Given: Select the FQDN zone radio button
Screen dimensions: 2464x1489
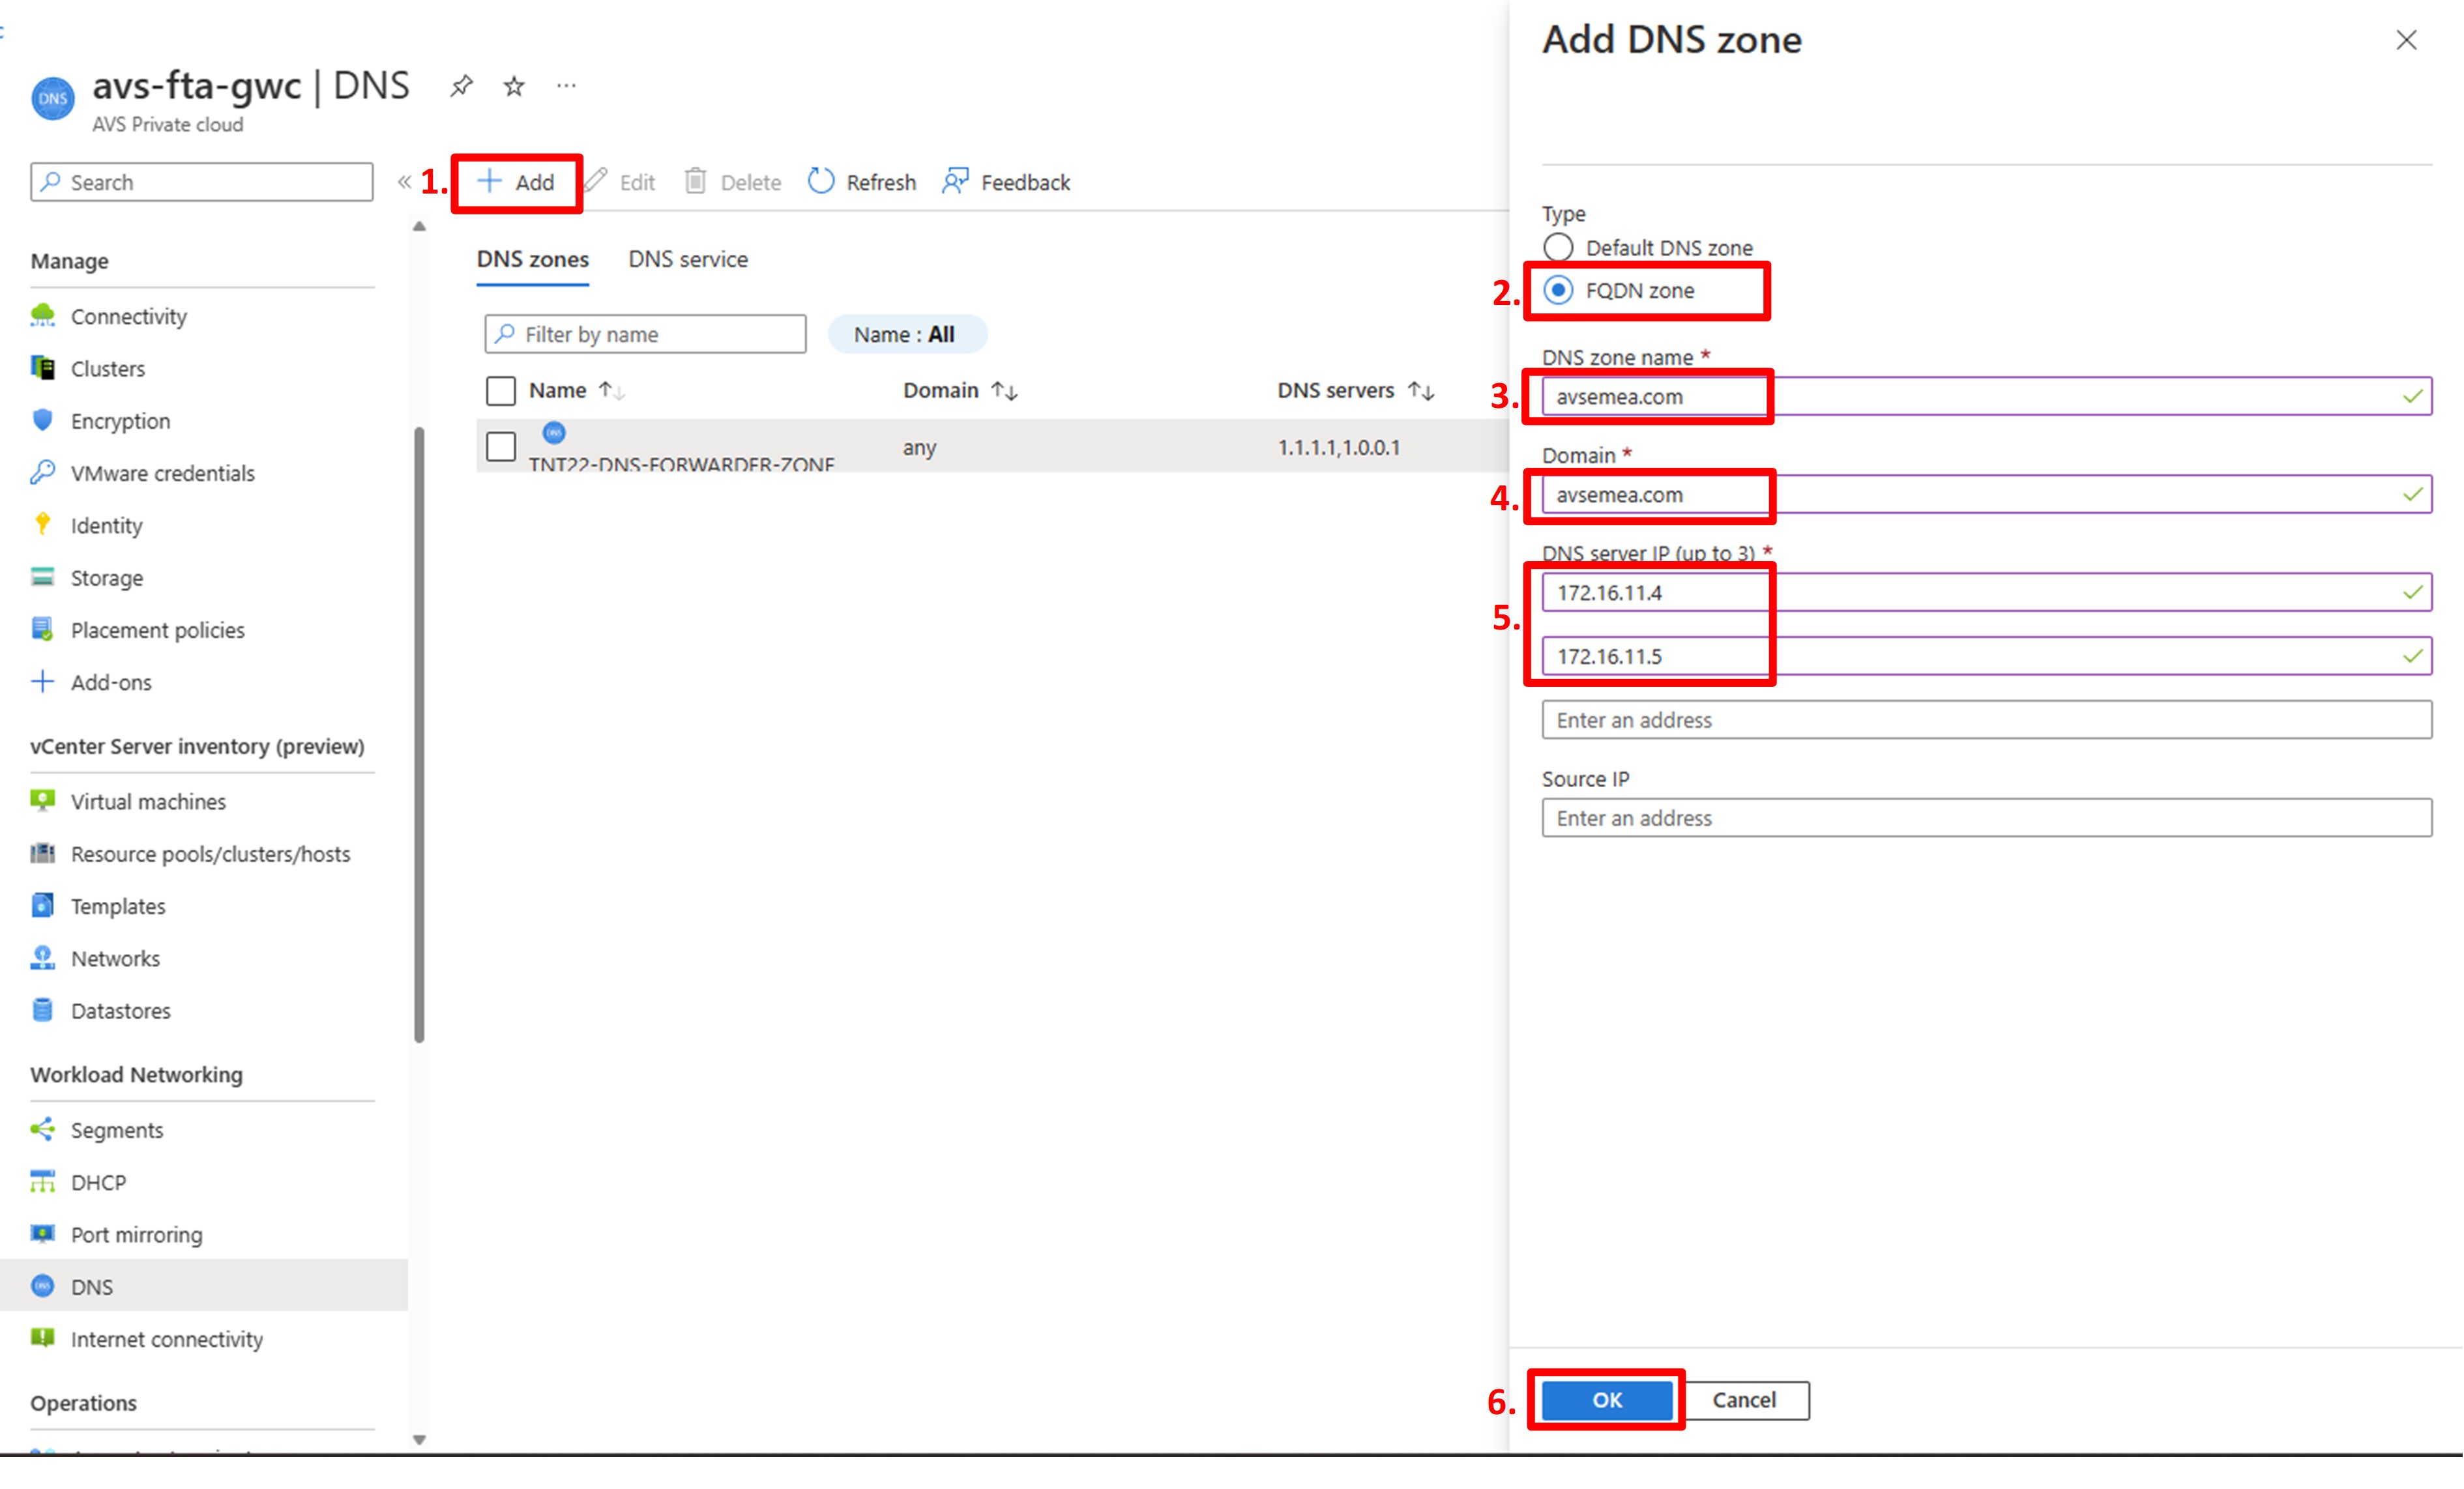Looking at the screenshot, I should point(1558,290).
